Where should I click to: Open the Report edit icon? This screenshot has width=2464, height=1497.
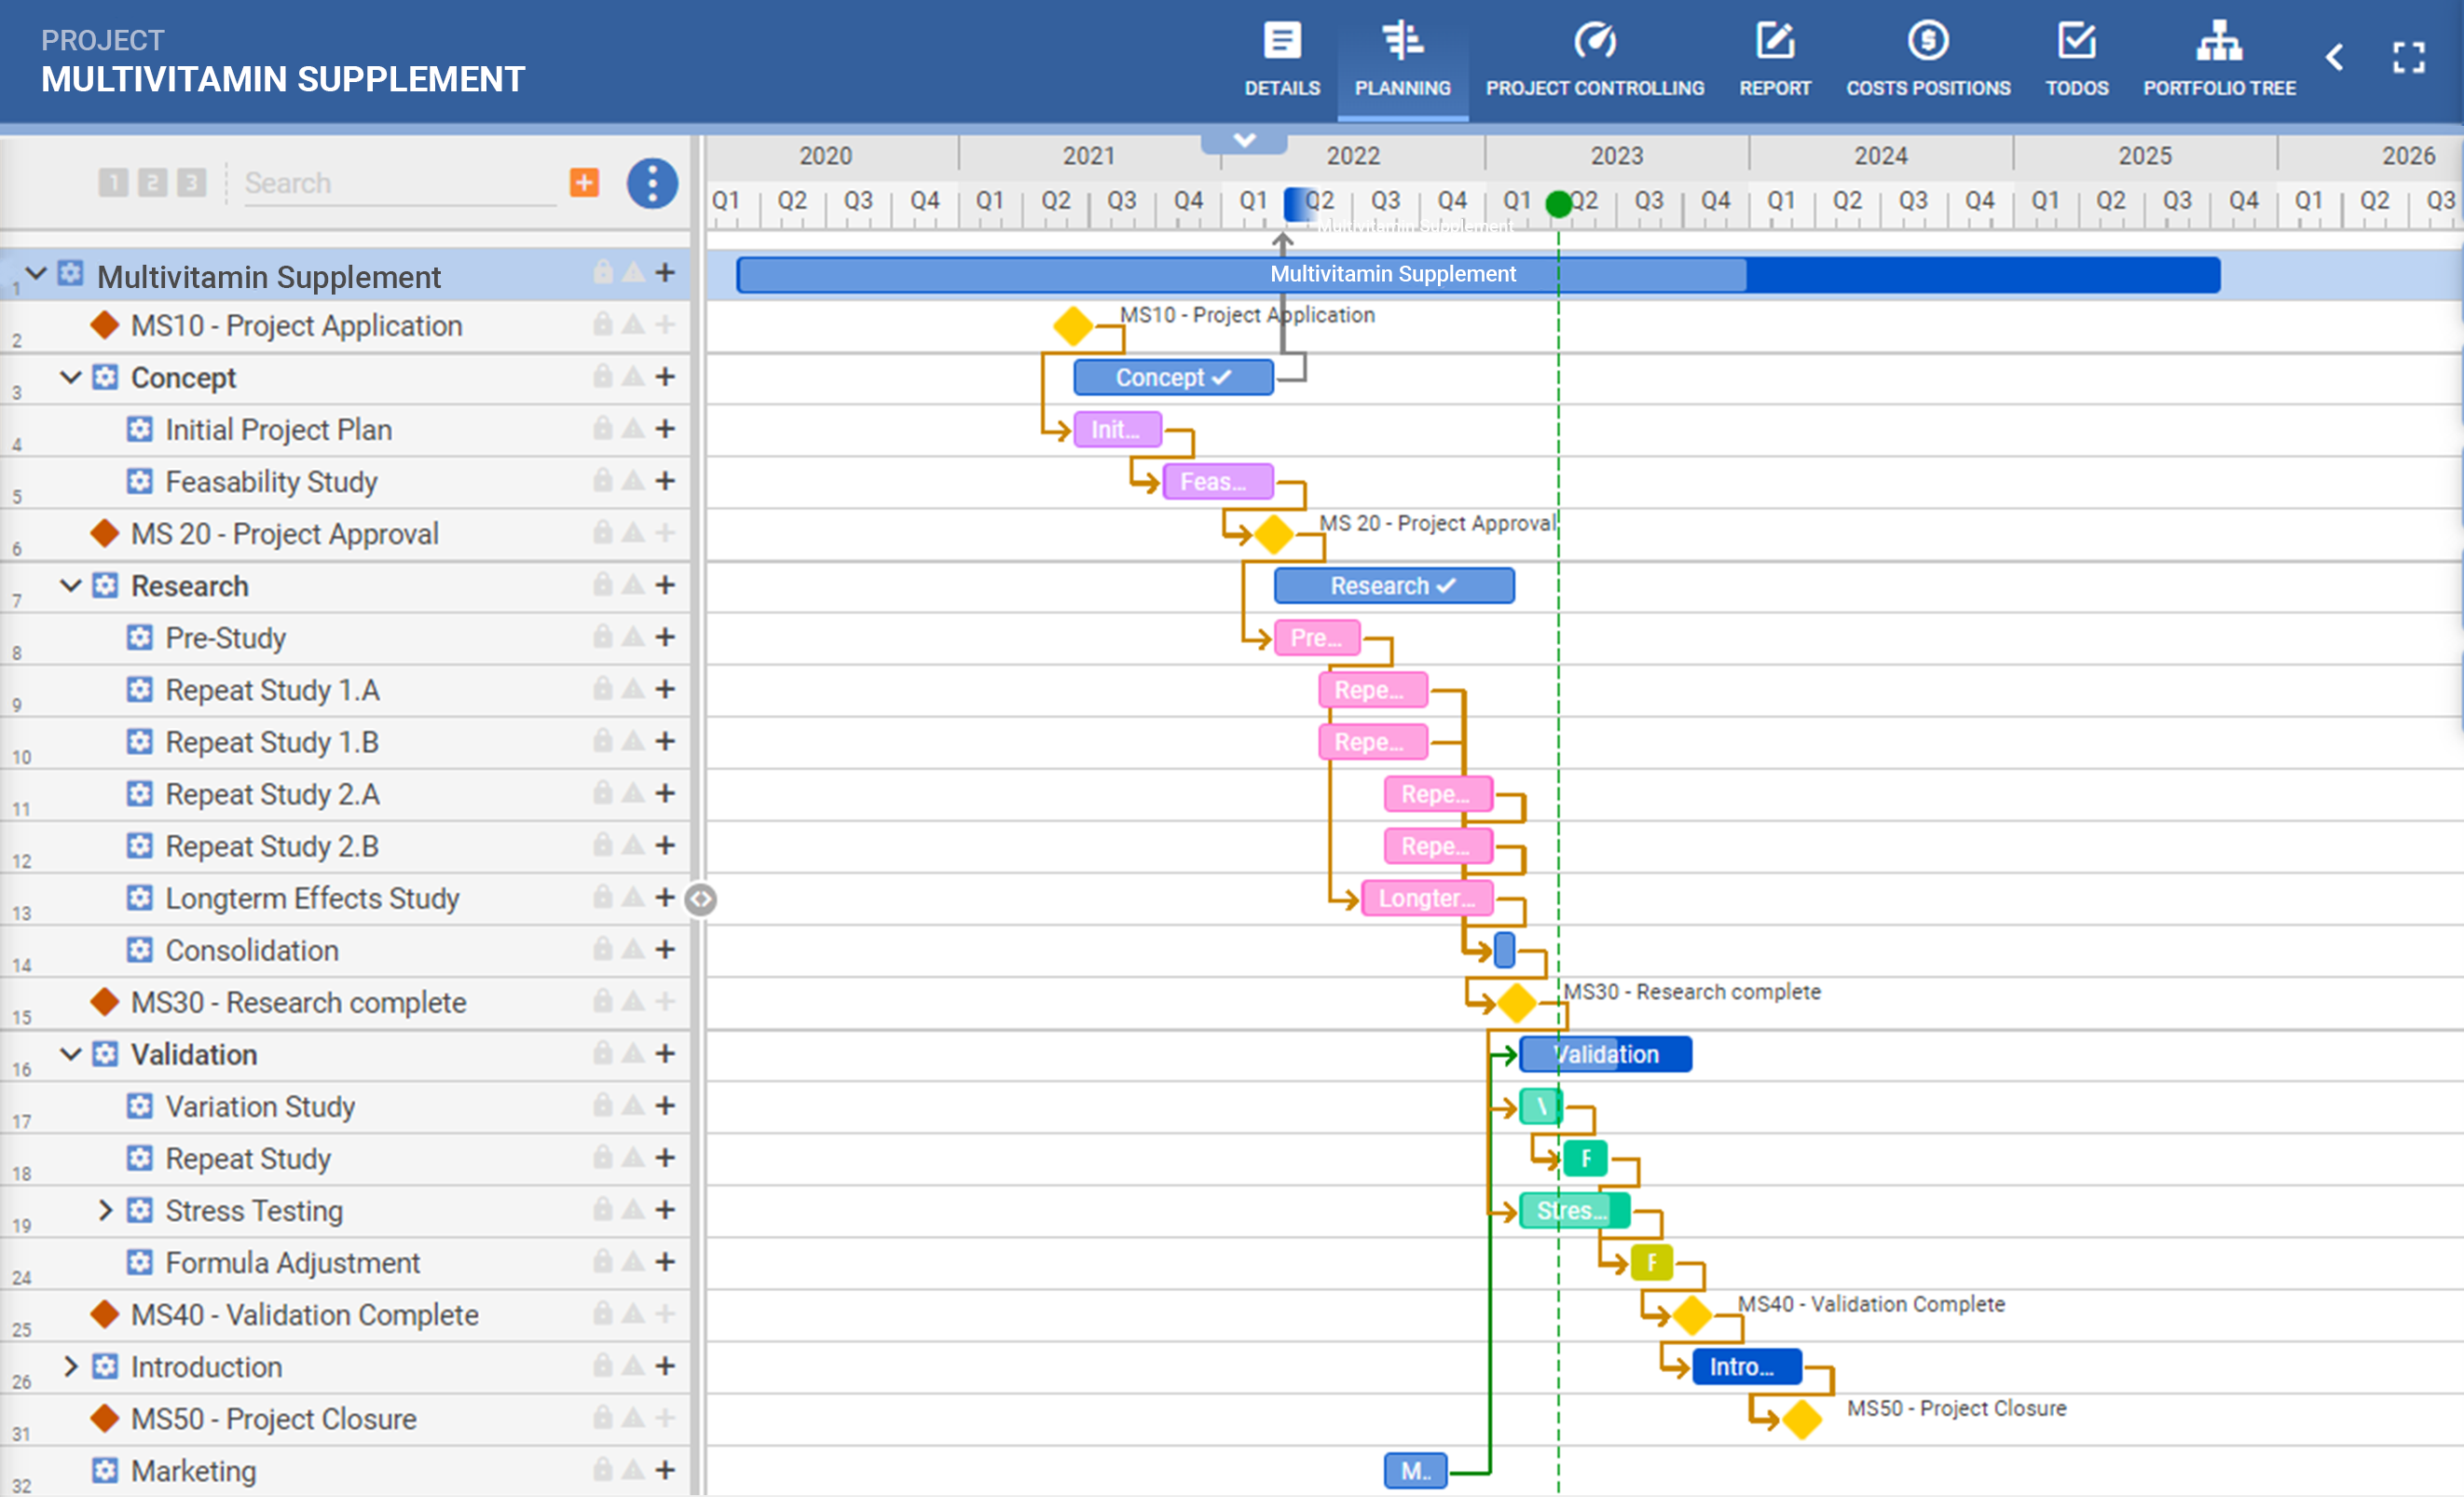tap(1775, 41)
